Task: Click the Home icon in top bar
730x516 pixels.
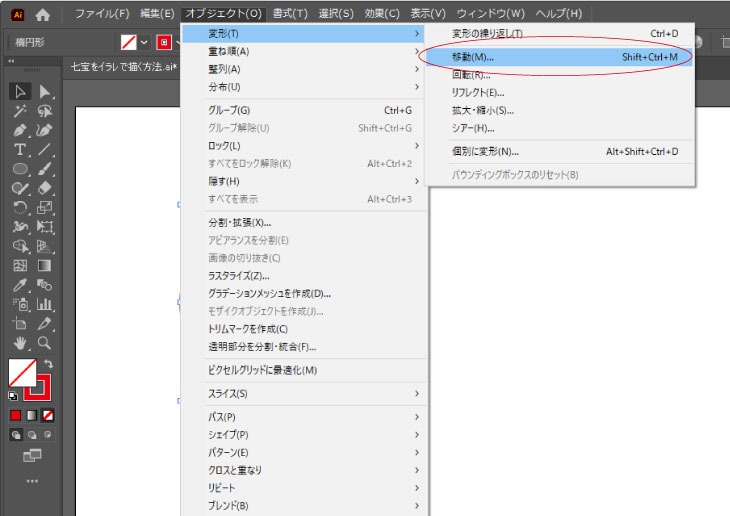Action: (42, 14)
